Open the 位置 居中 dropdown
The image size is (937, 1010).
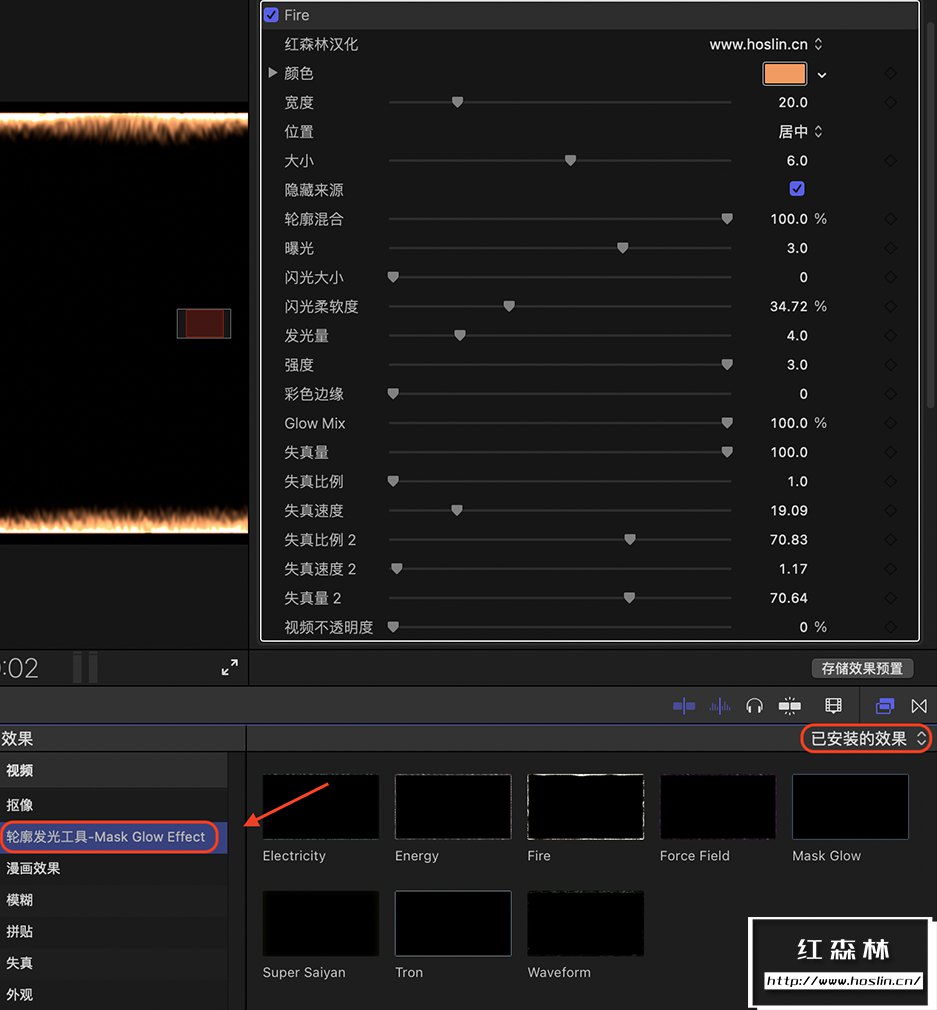(x=800, y=131)
